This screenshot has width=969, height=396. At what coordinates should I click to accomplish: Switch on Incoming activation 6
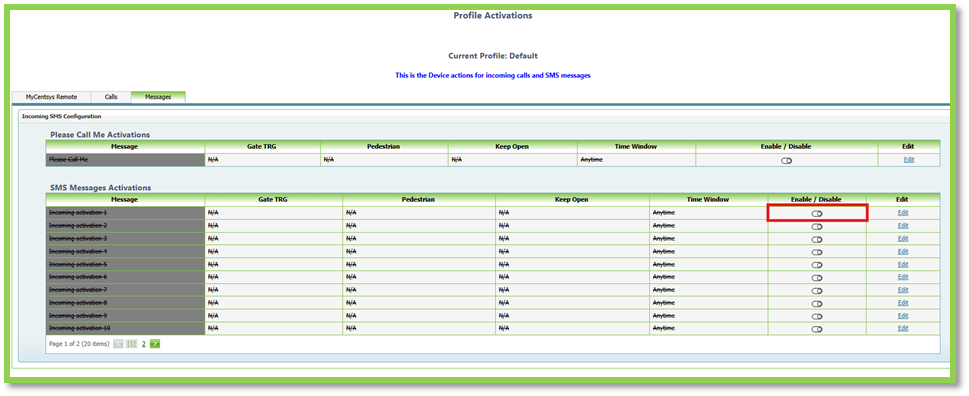[x=817, y=277]
